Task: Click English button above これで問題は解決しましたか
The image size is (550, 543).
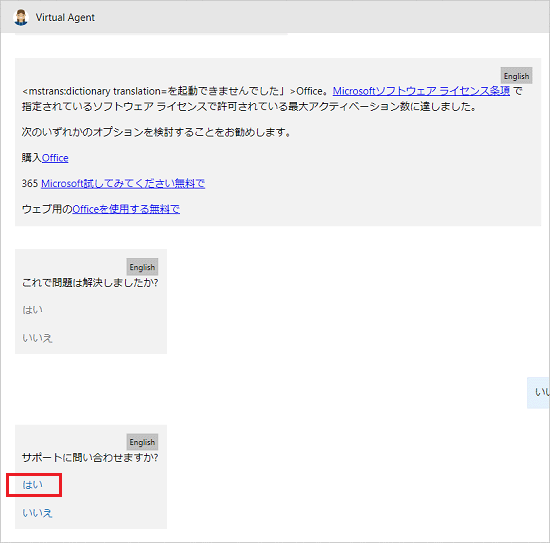Action: [x=142, y=267]
